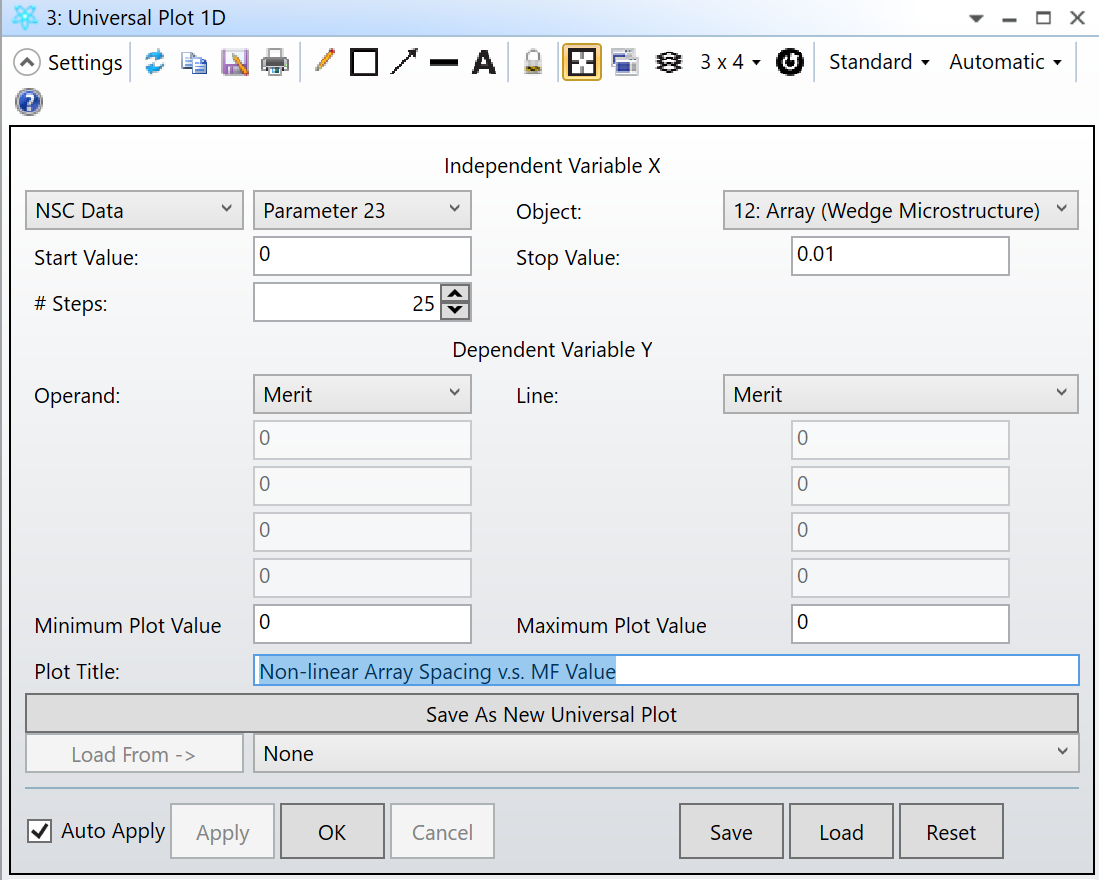Viewport: 1099px width, 880px height.
Task: Open the 3 x 4 grid menu
Action: tap(729, 62)
